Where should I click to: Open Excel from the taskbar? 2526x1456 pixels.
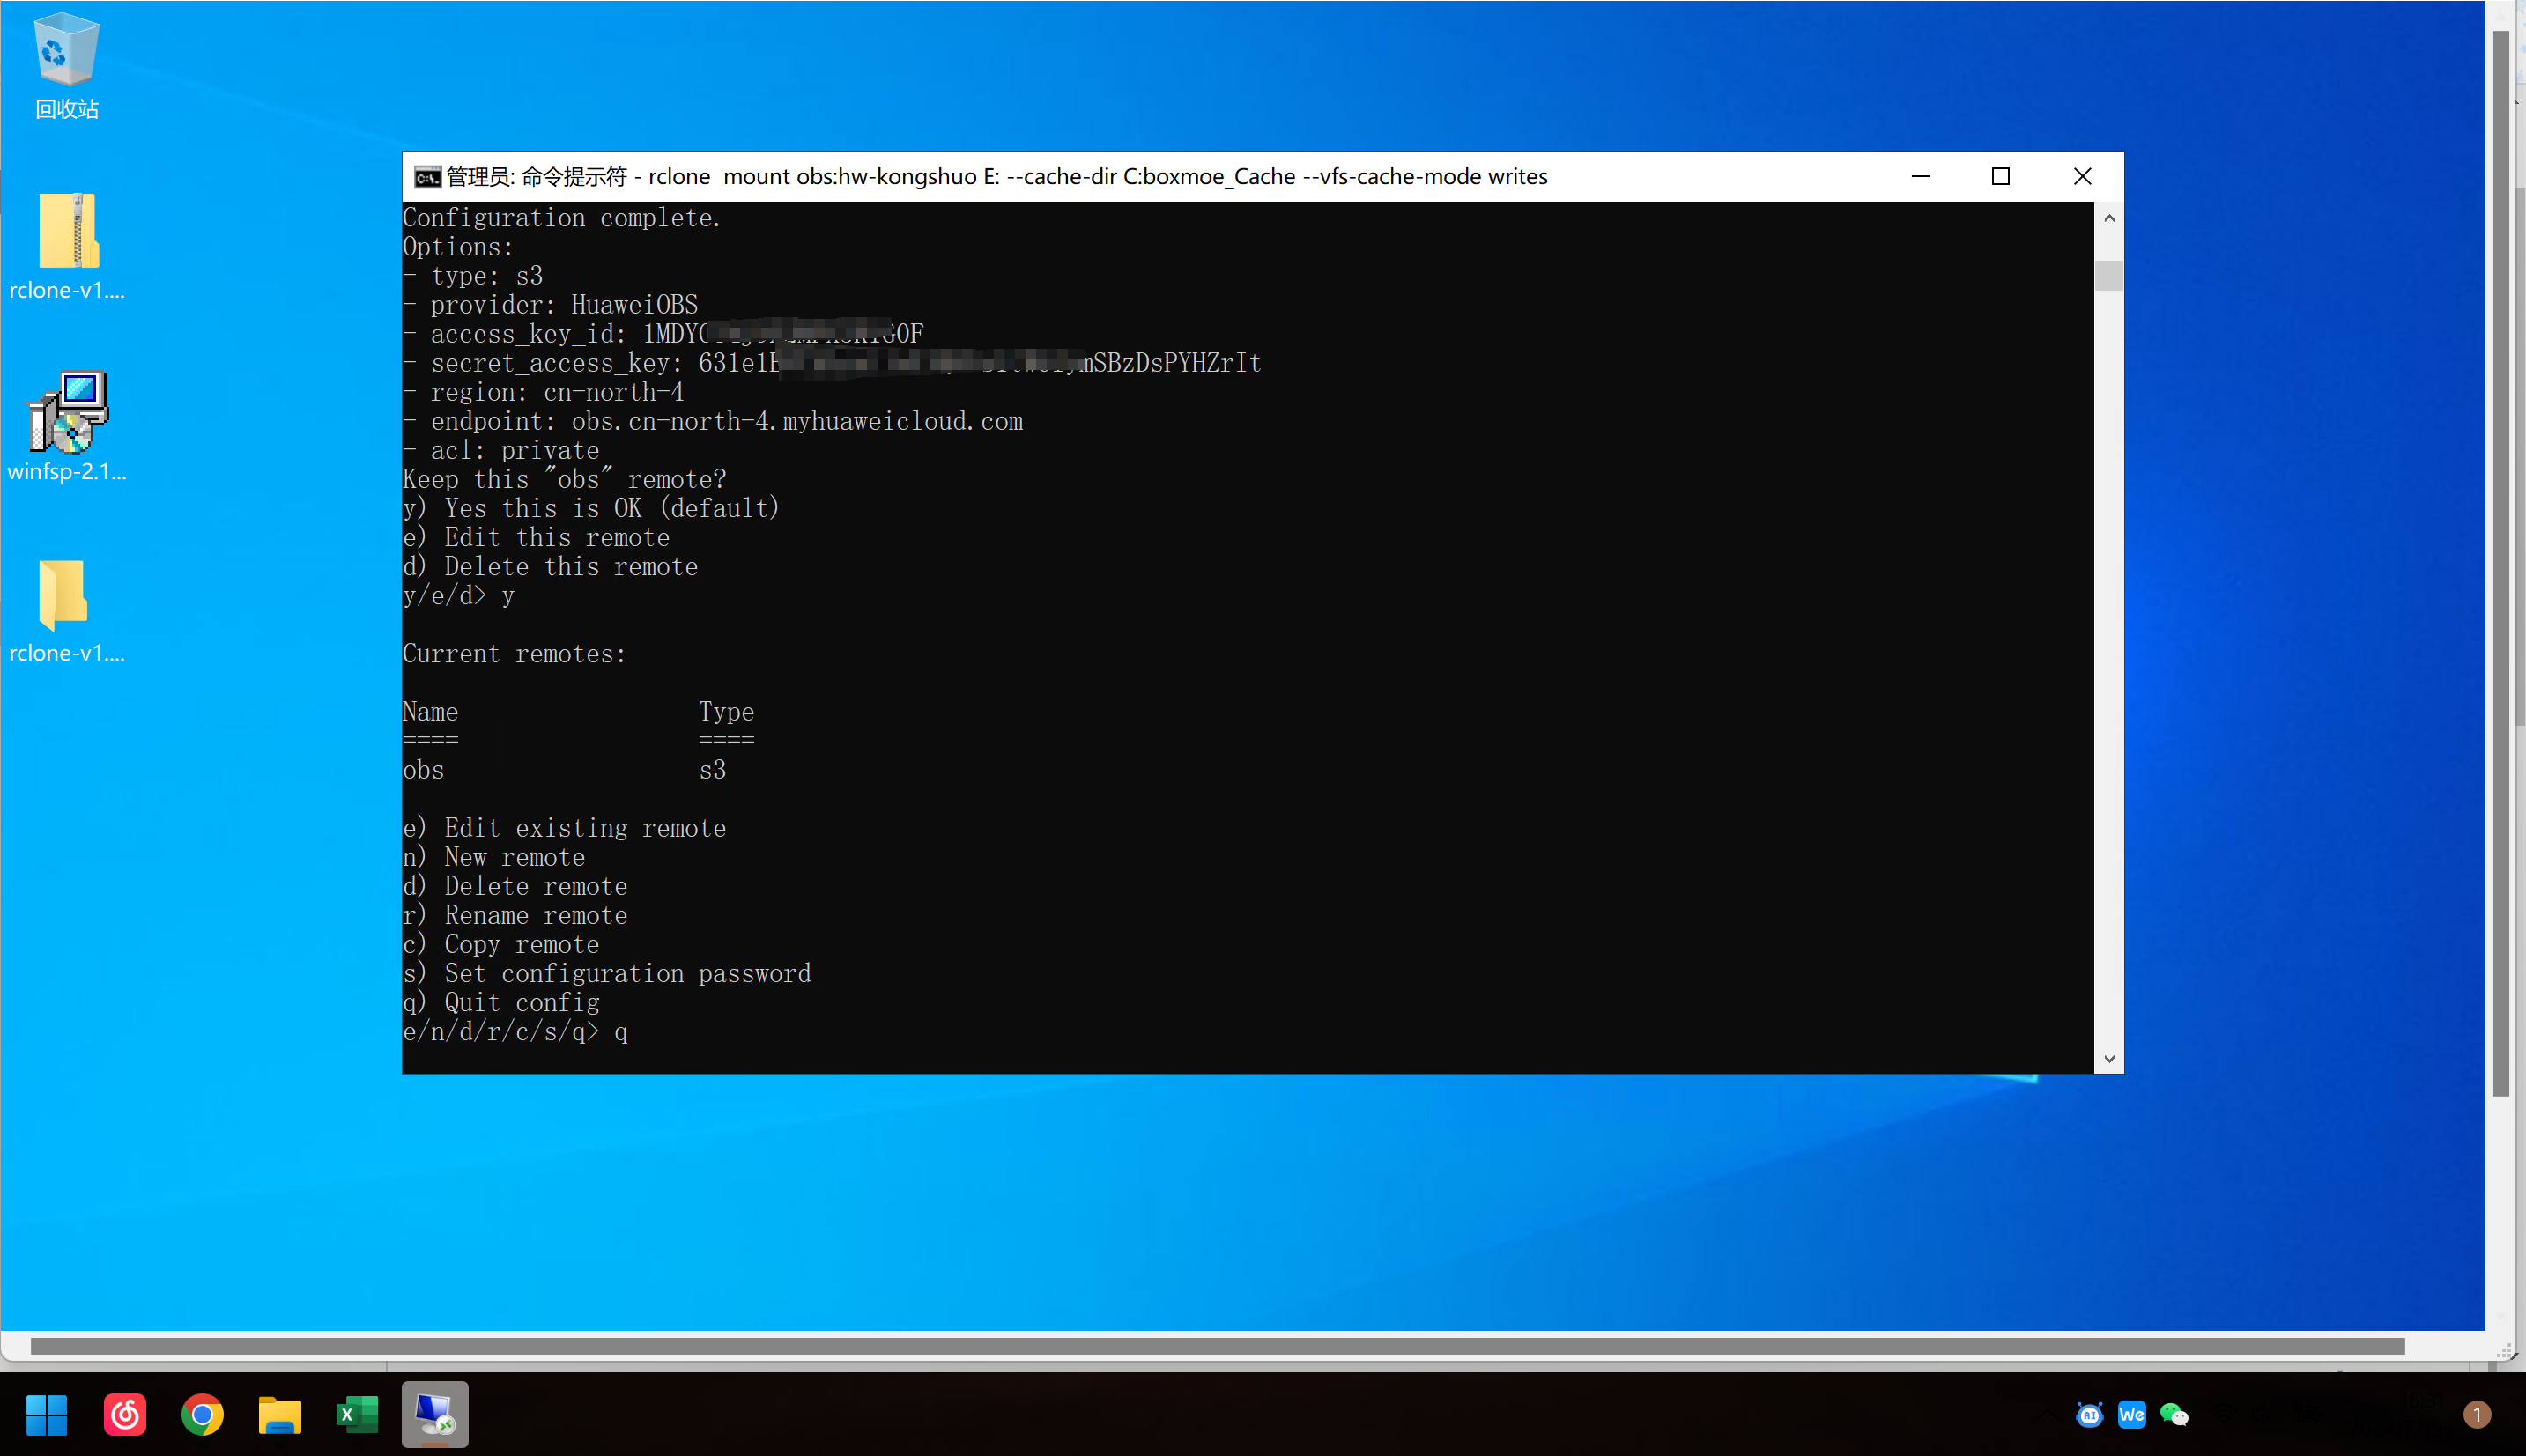coord(357,1414)
